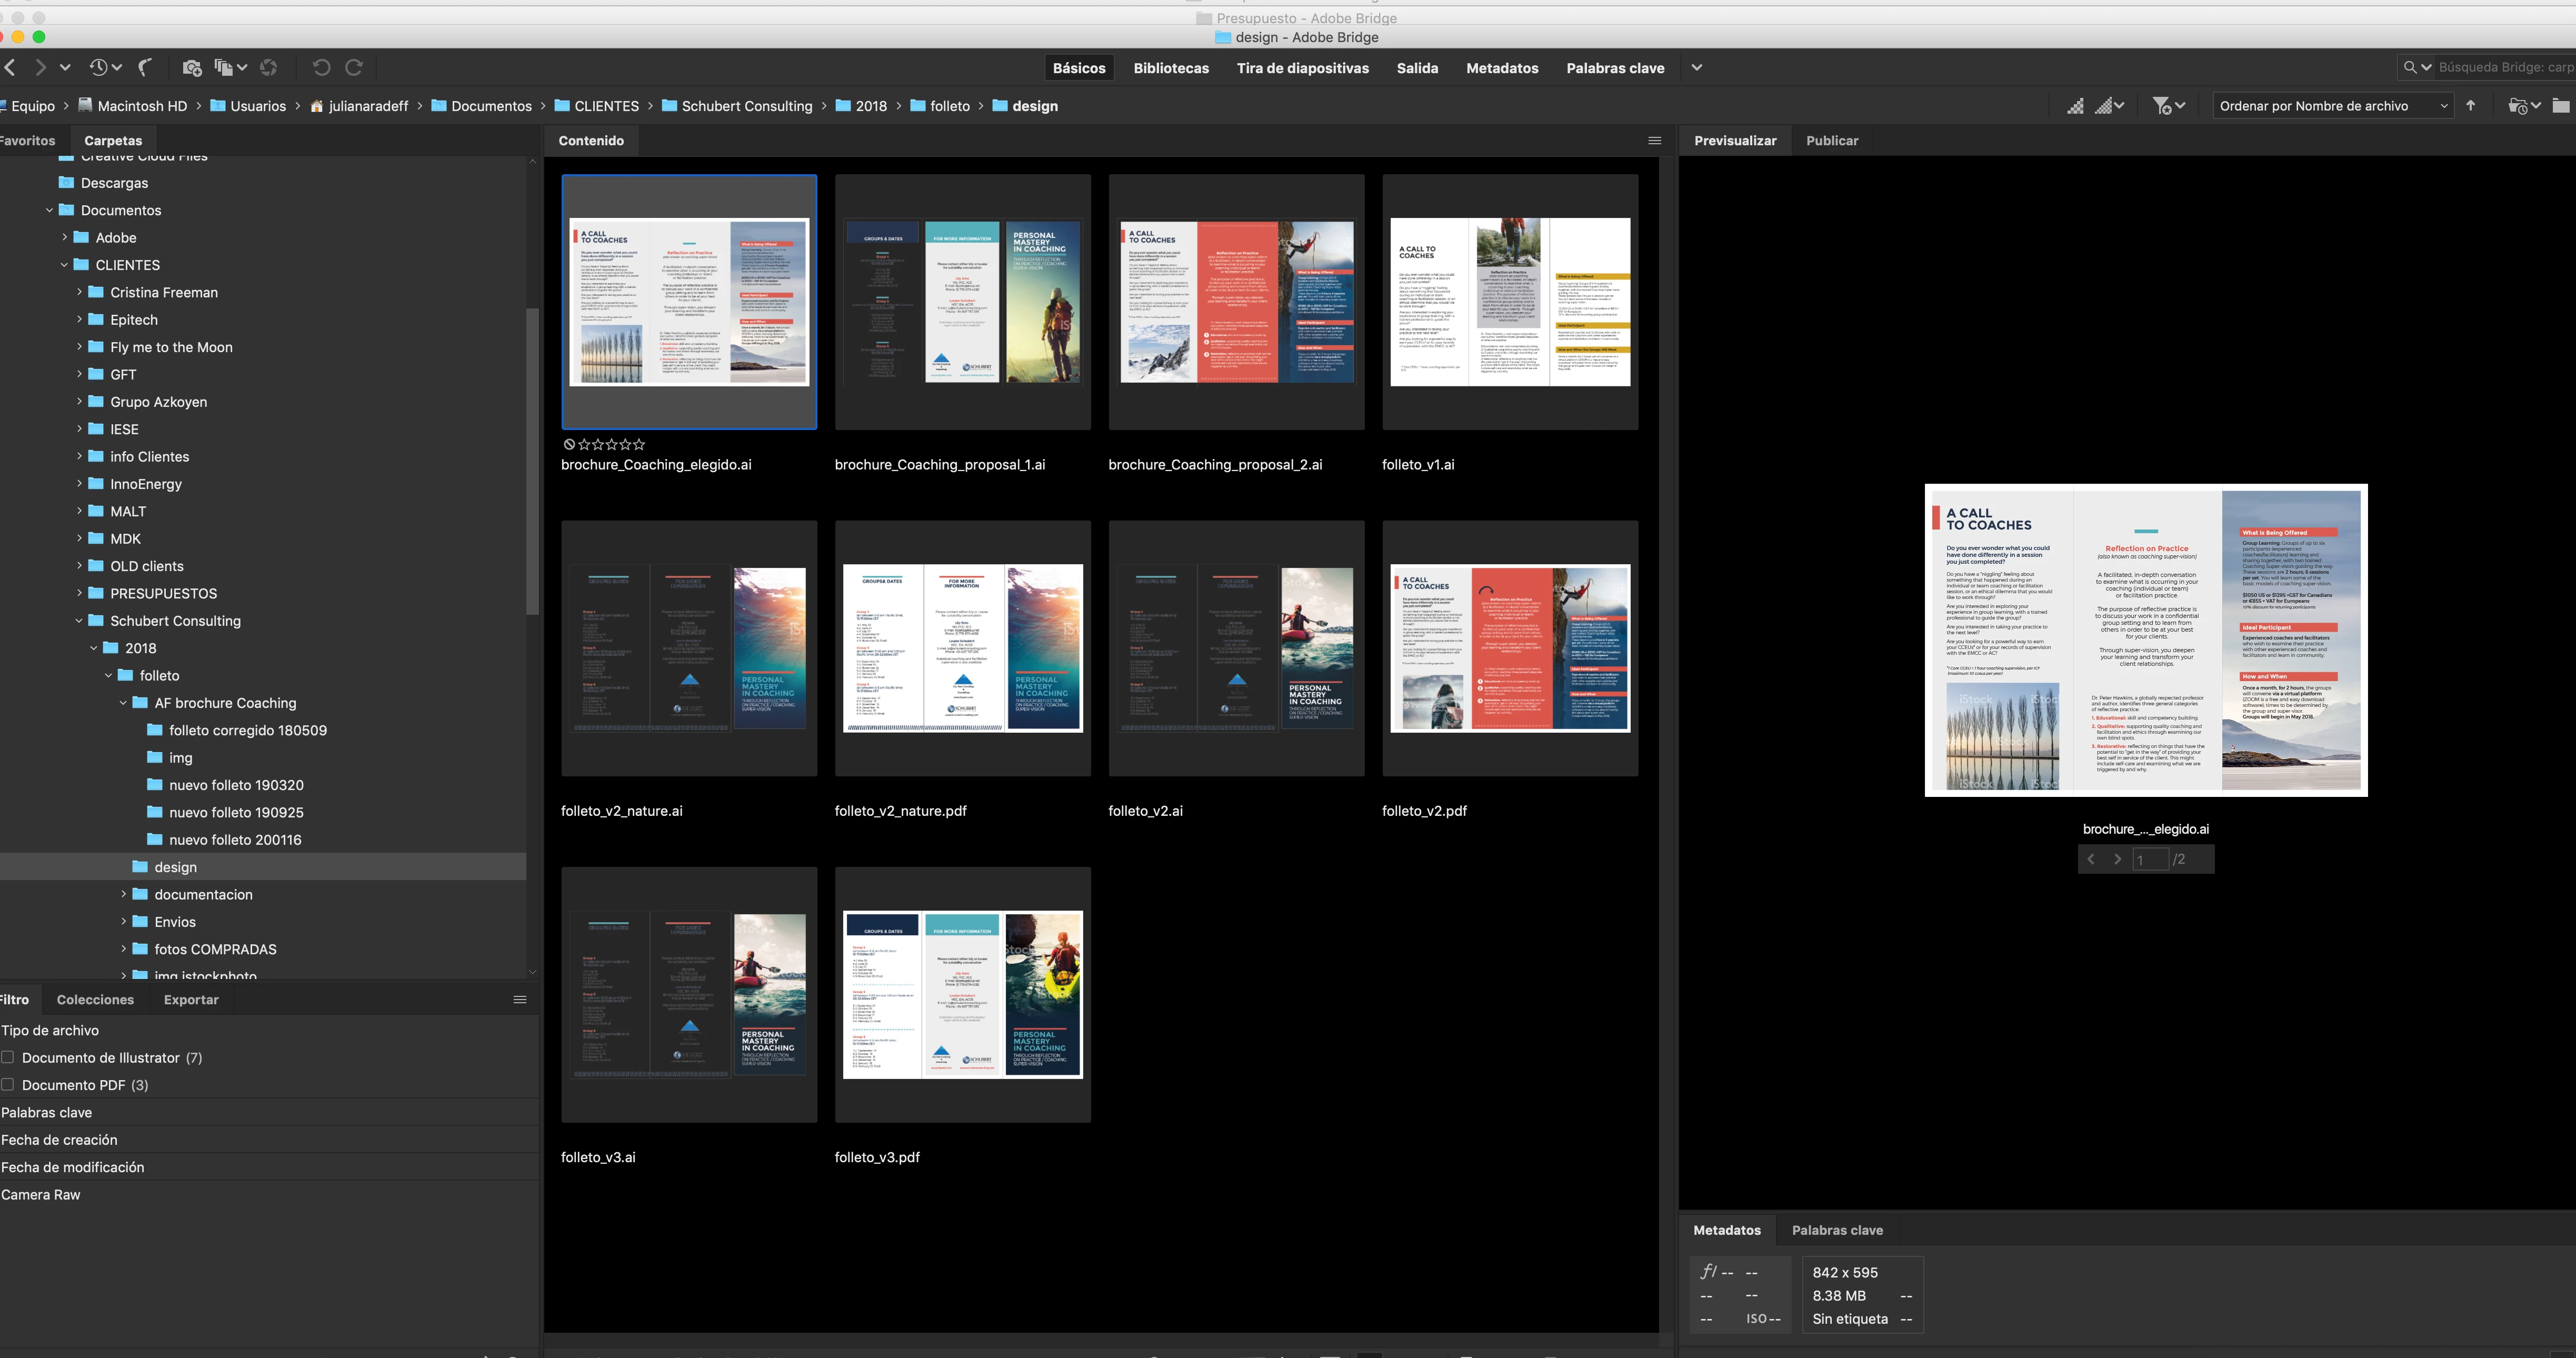Check Documento de Illustrator filter
This screenshot has width=2576, height=1358.
pyautogui.click(x=8, y=1057)
